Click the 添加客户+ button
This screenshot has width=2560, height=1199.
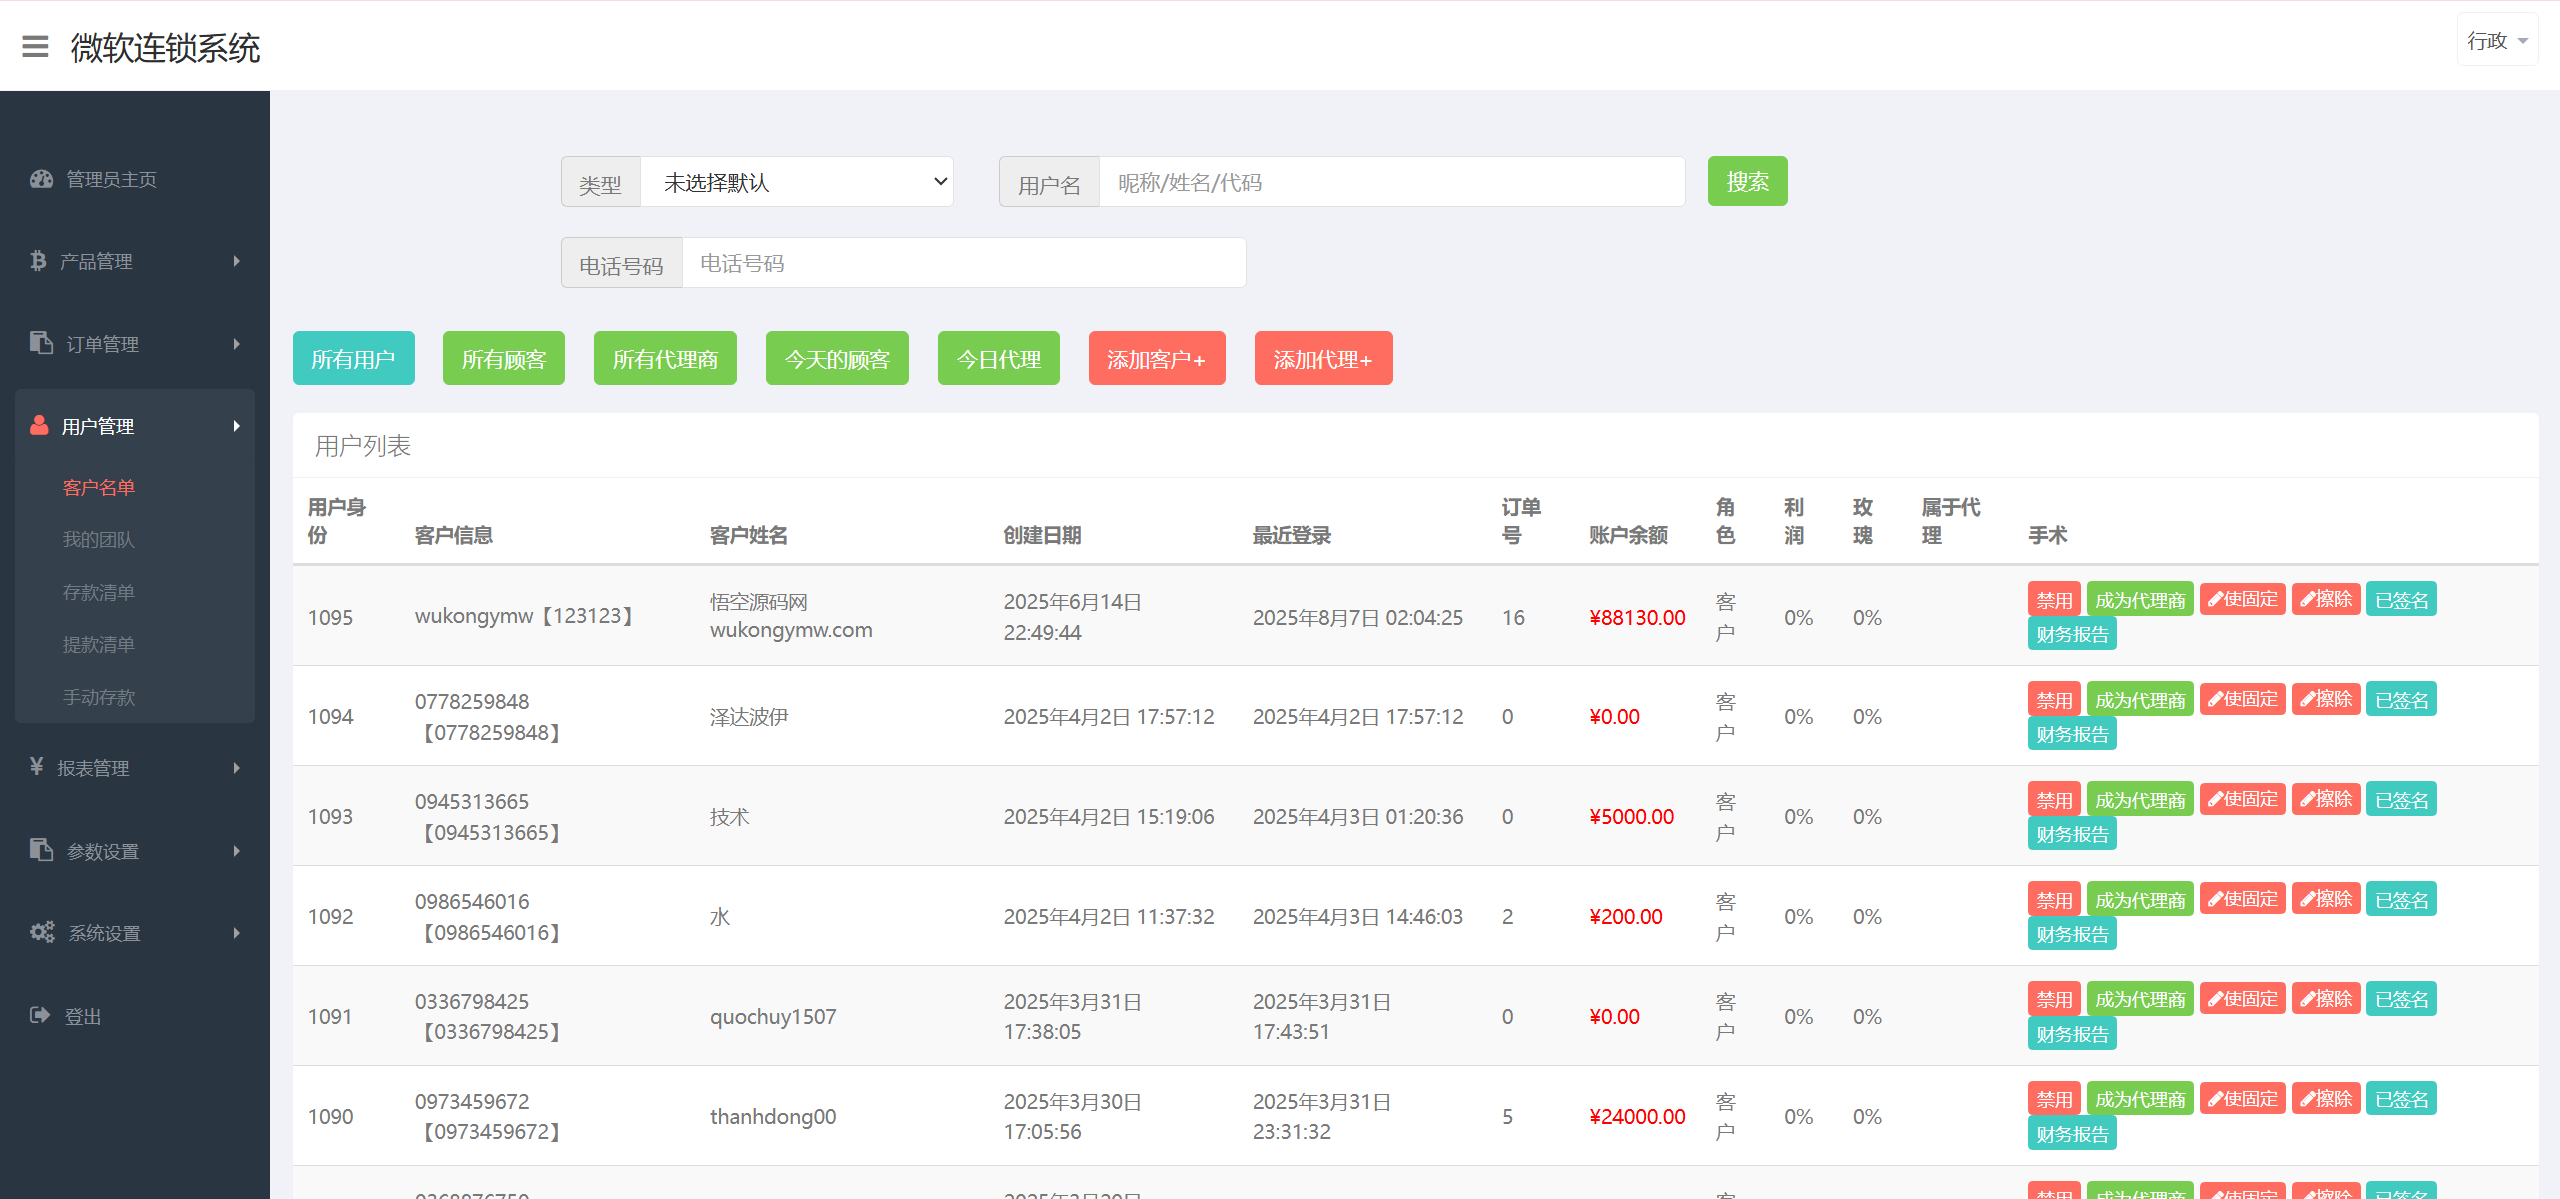coord(1156,359)
